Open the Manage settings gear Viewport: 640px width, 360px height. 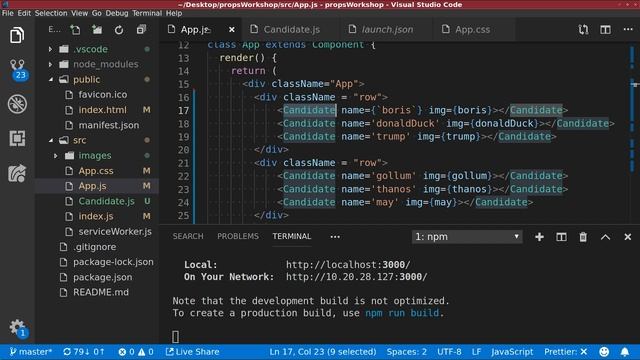point(17,327)
